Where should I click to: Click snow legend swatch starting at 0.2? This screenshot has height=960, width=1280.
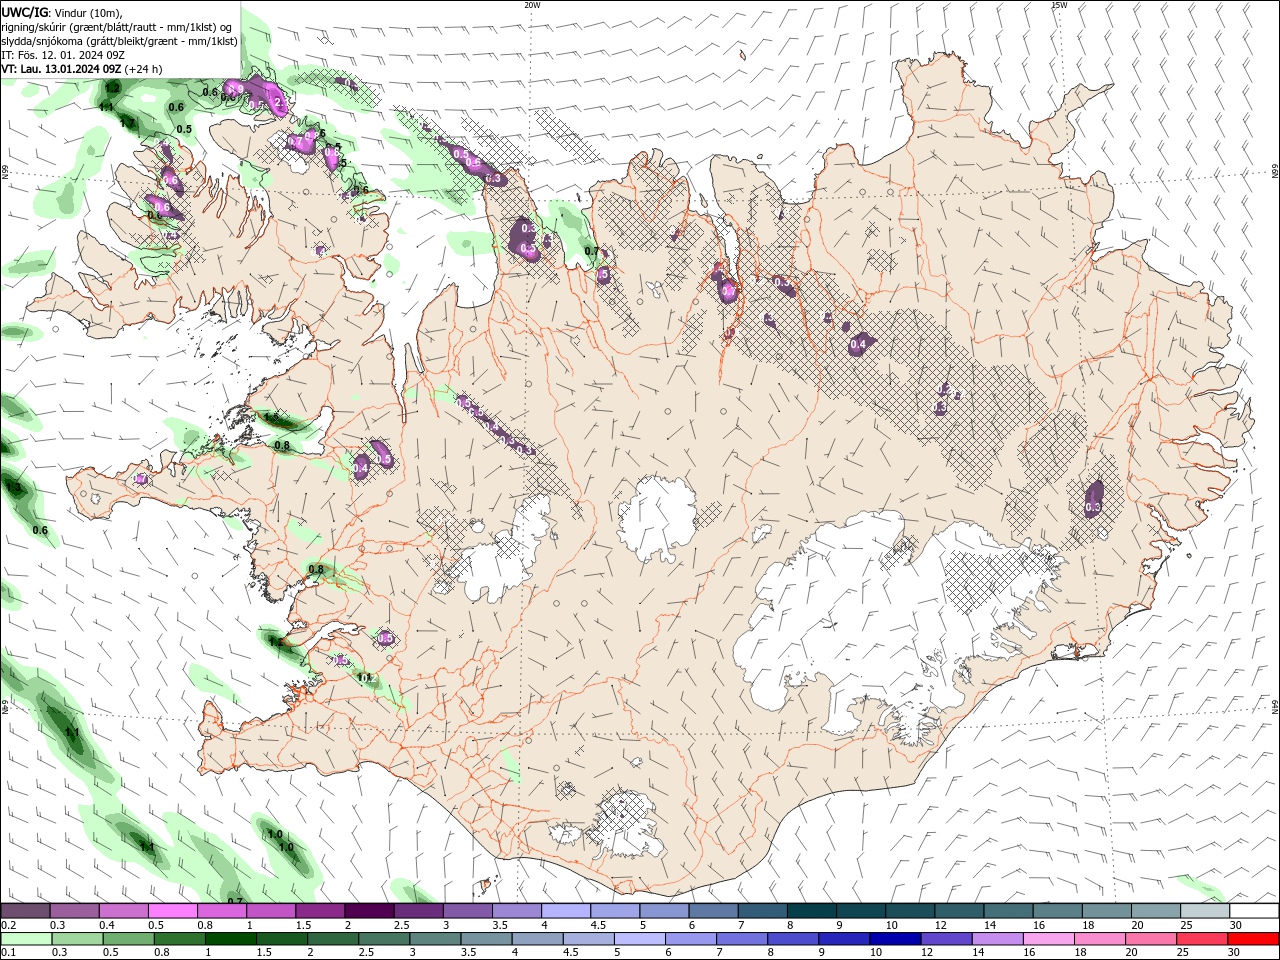[25, 911]
